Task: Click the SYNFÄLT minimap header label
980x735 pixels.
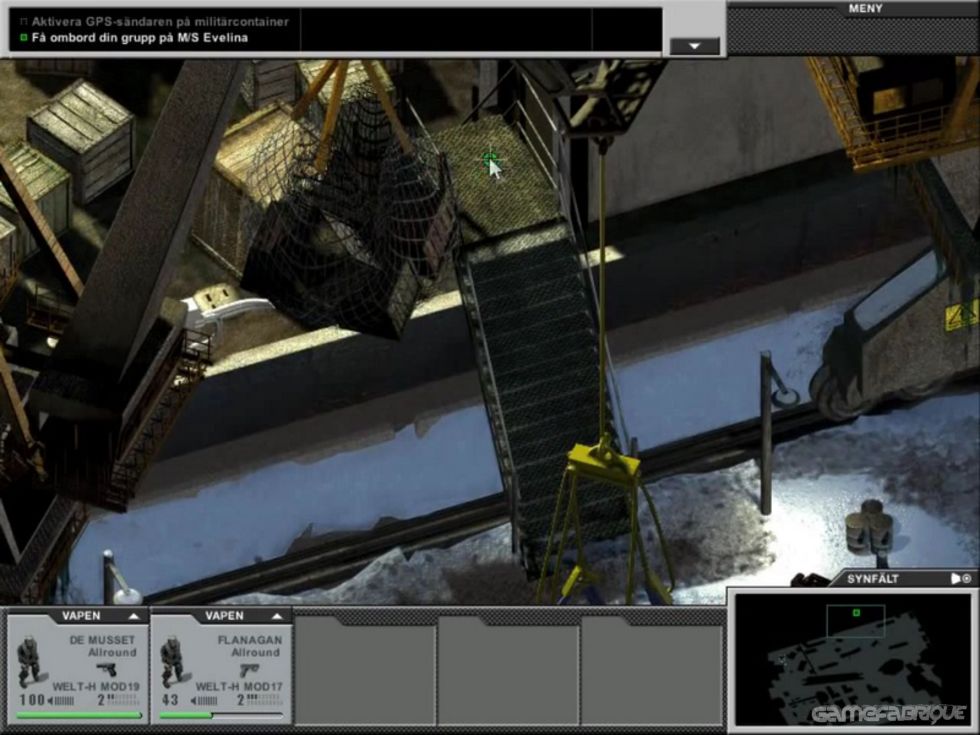Action: (872, 579)
